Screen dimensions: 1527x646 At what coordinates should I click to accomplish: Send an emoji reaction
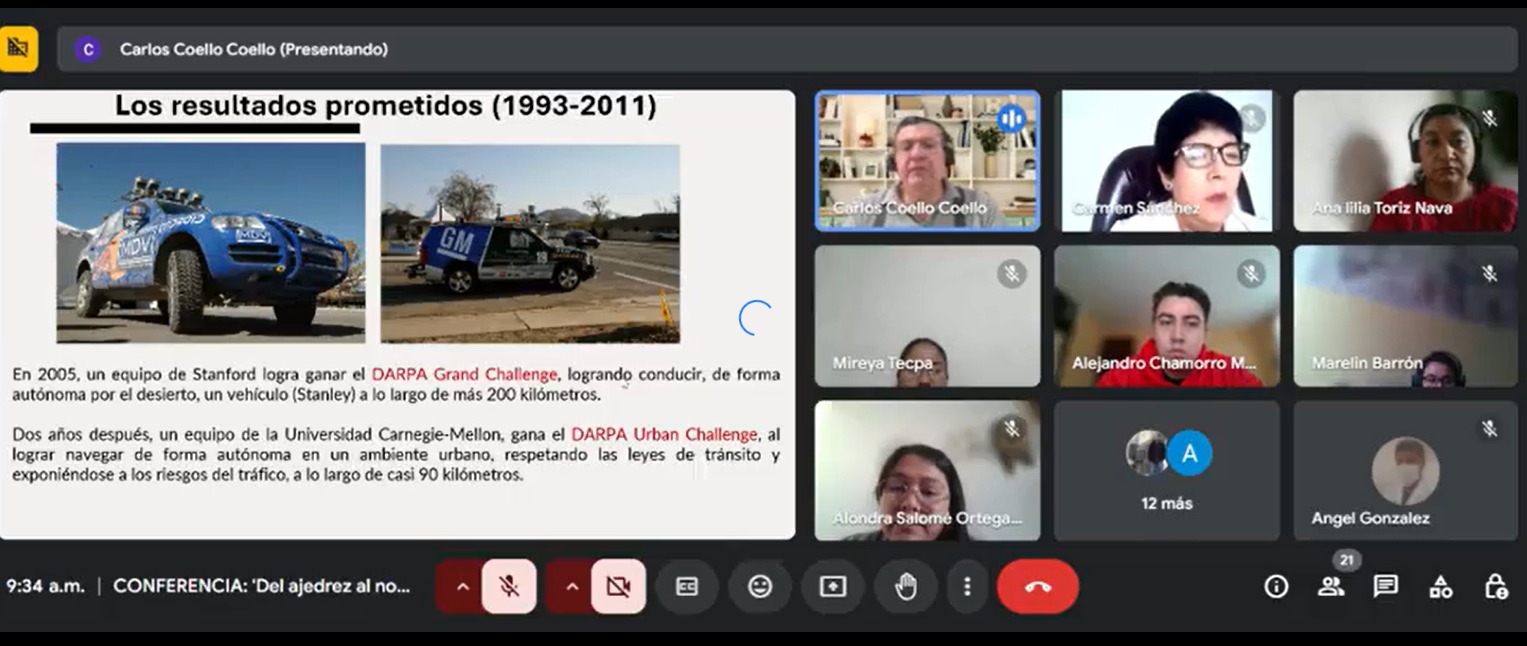[760, 587]
